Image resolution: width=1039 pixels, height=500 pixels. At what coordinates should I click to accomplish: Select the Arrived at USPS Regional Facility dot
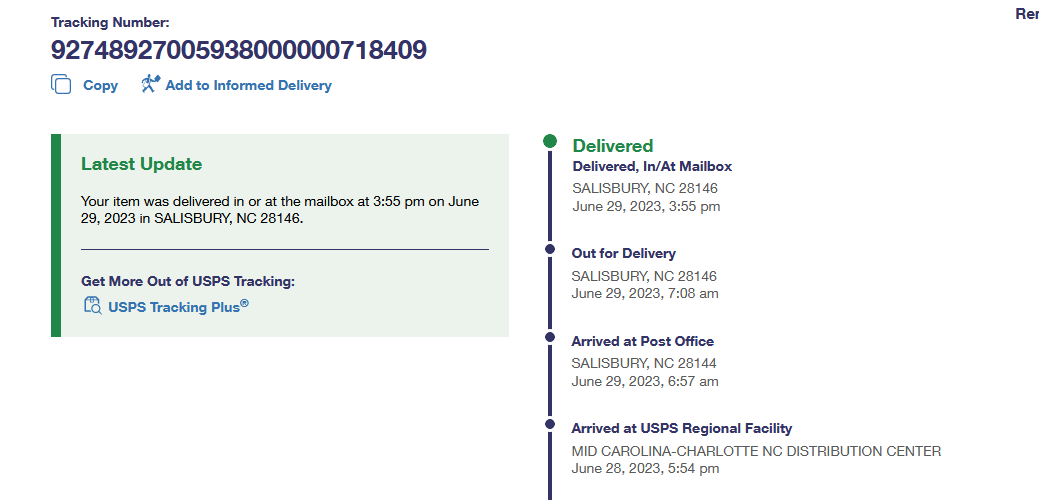coord(550,424)
